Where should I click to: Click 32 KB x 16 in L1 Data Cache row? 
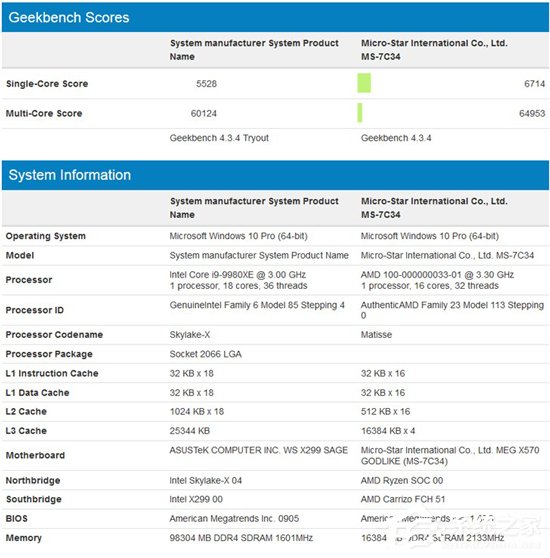click(383, 393)
